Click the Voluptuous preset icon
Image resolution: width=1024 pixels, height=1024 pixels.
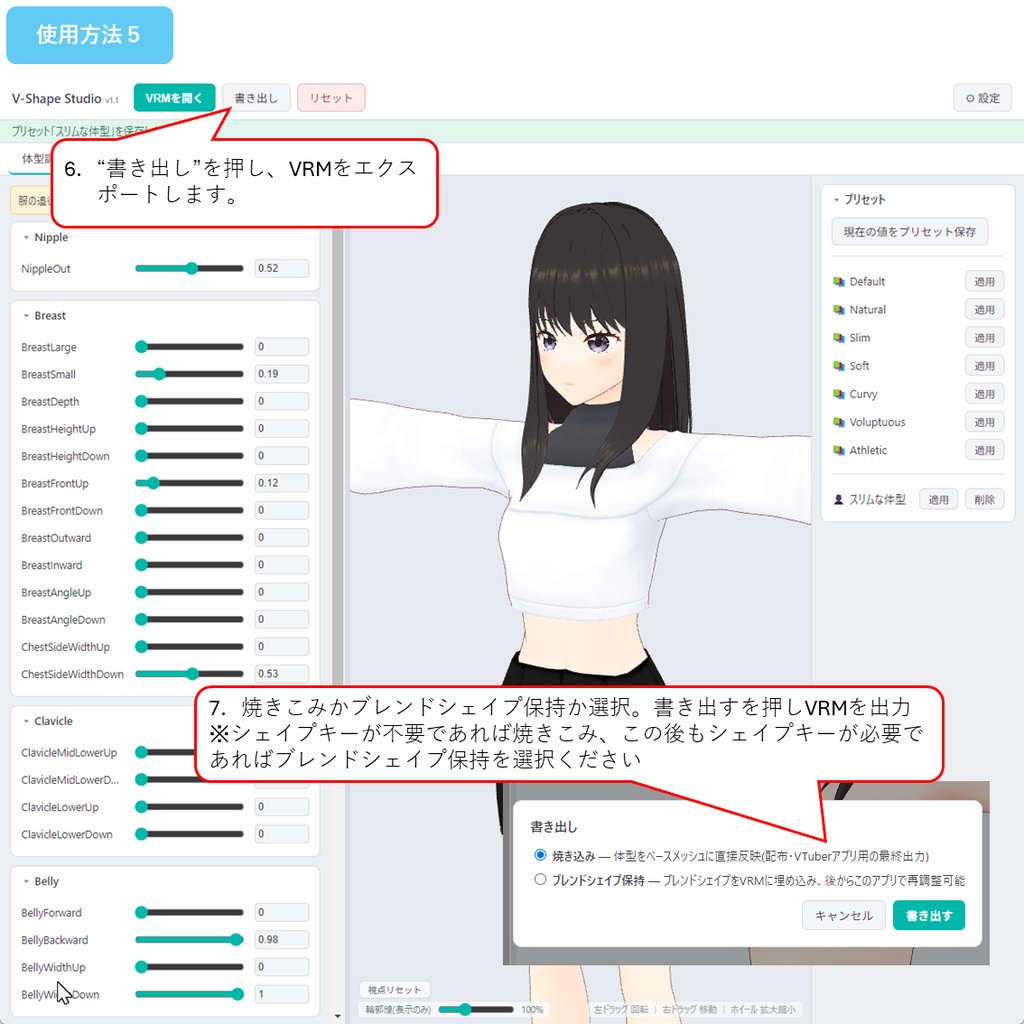[839, 423]
